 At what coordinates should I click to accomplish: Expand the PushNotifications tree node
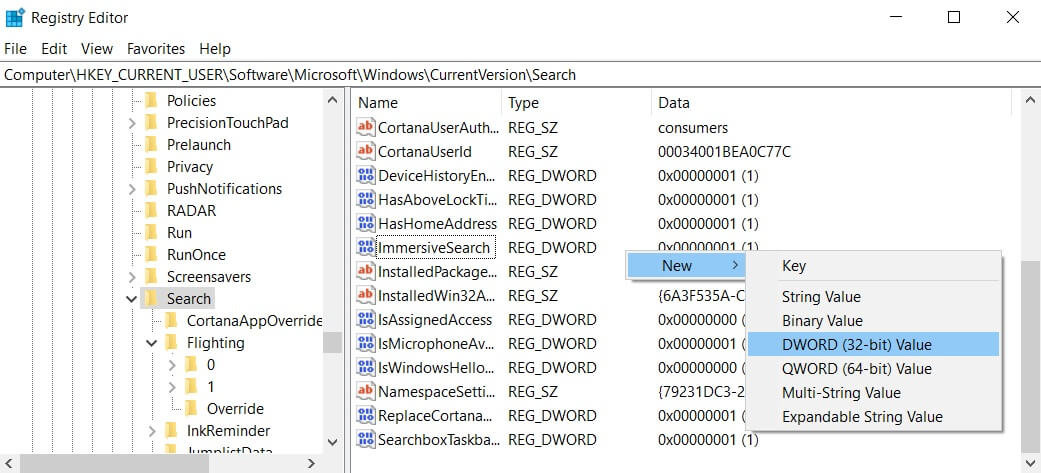(132, 188)
